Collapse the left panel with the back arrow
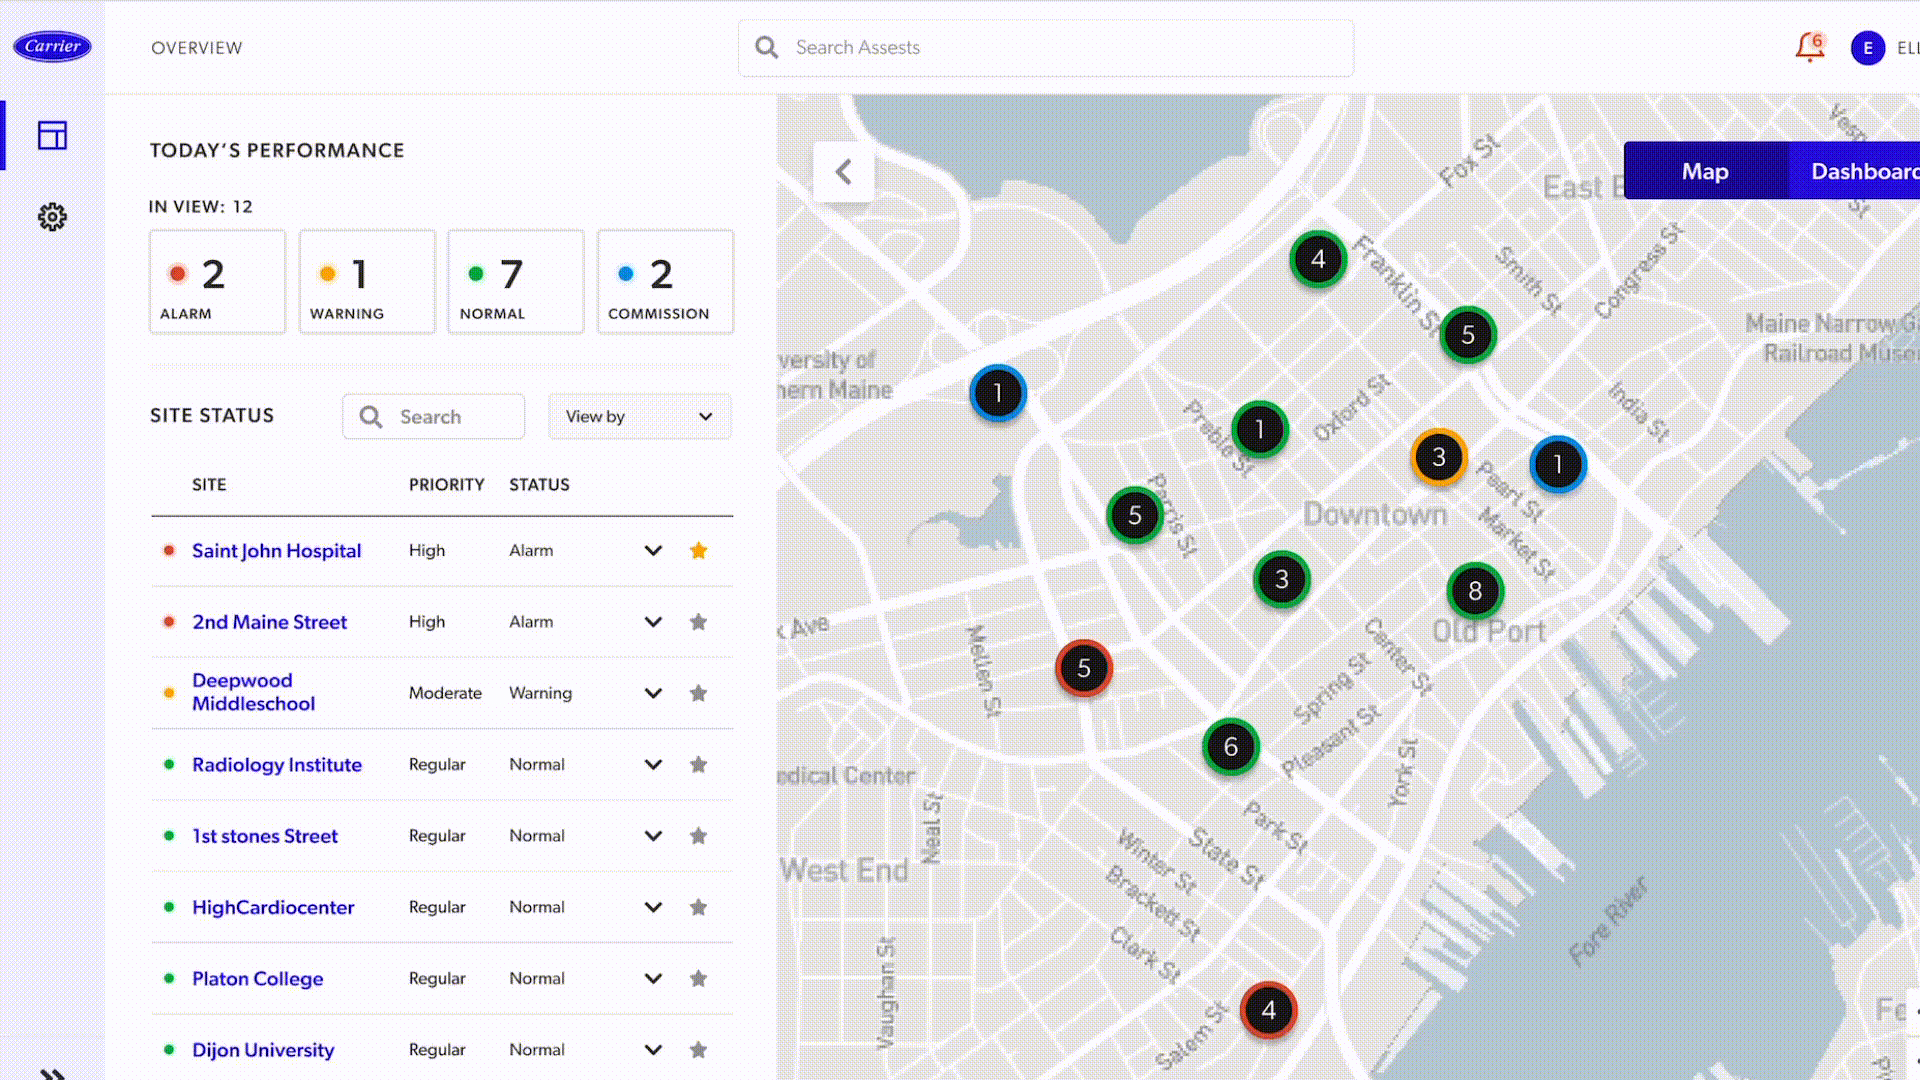This screenshot has height=1080, width=1920. pos(844,171)
